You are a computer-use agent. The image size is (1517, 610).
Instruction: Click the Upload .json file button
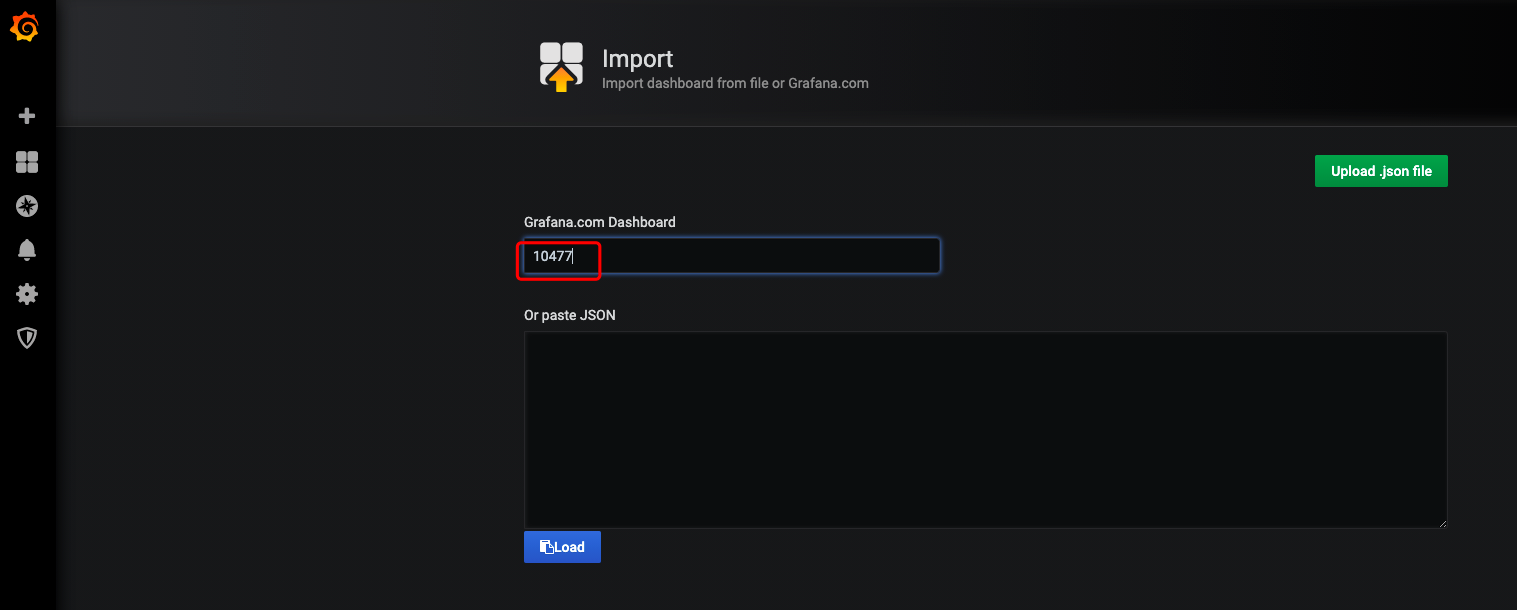(1381, 171)
